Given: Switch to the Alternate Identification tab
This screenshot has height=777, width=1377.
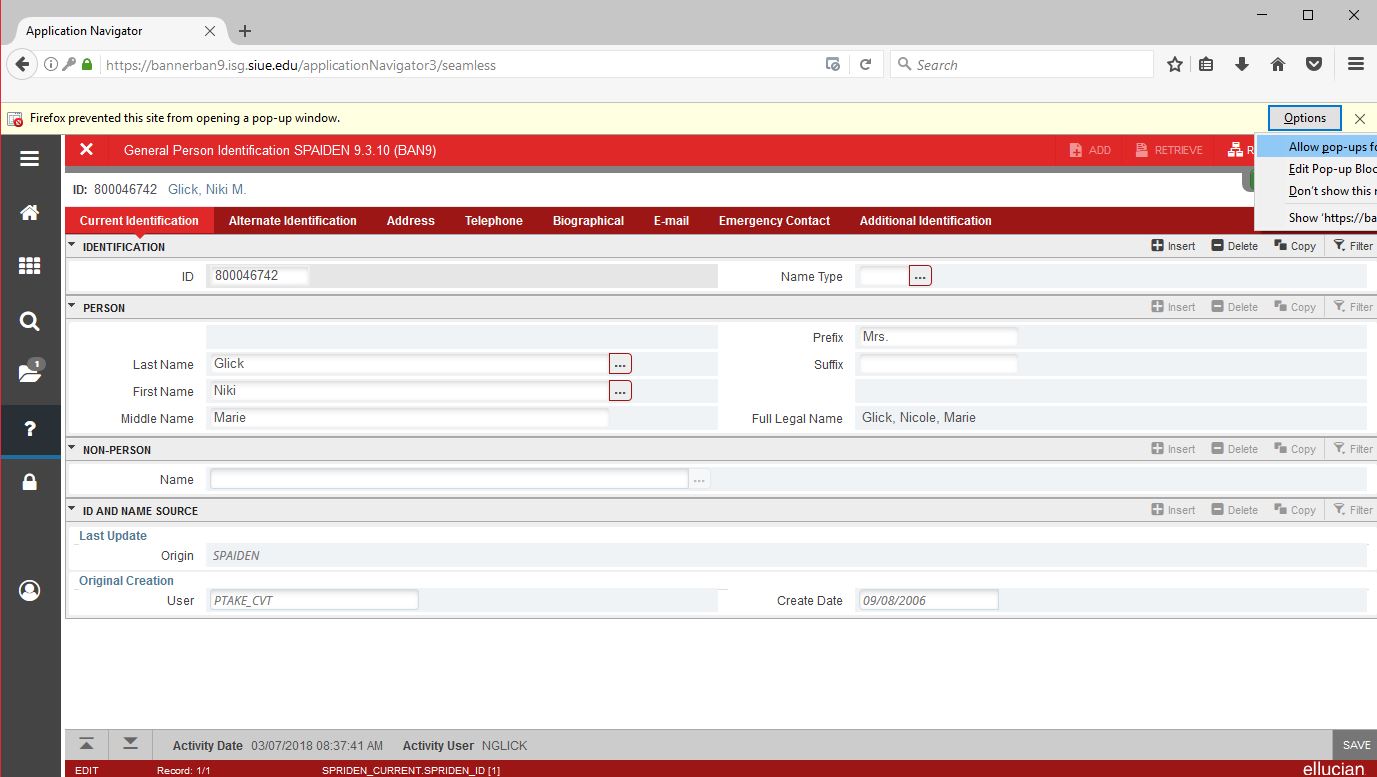Looking at the screenshot, I should (292, 221).
